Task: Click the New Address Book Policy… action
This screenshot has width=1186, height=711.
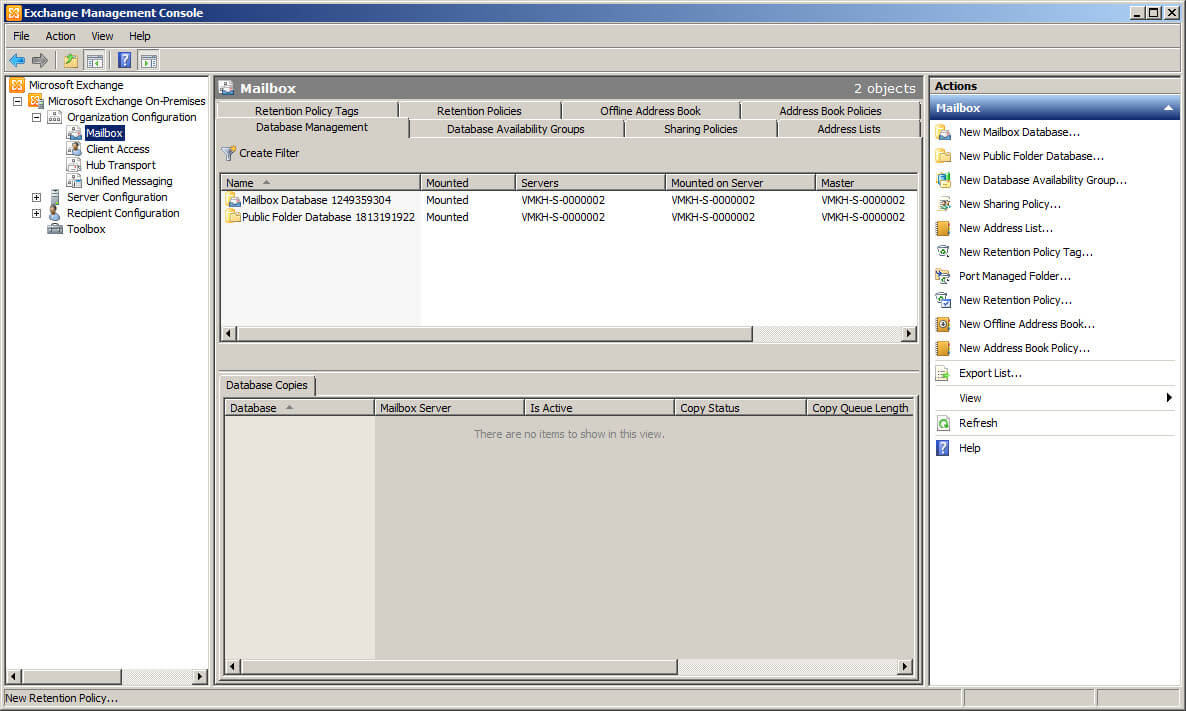Action: click(x=1024, y=348)
